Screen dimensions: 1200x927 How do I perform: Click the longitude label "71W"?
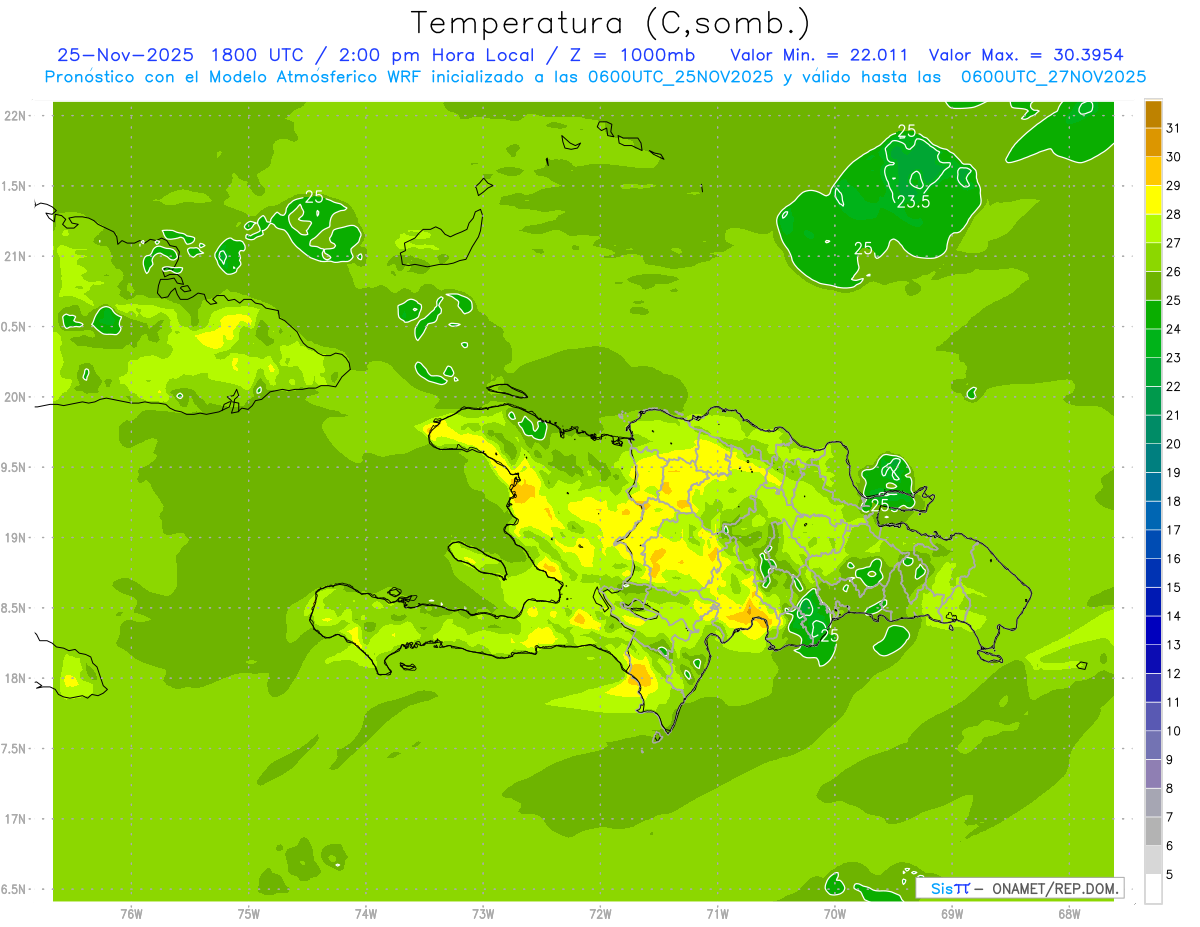pyautogui.click(x=717, y=914)
